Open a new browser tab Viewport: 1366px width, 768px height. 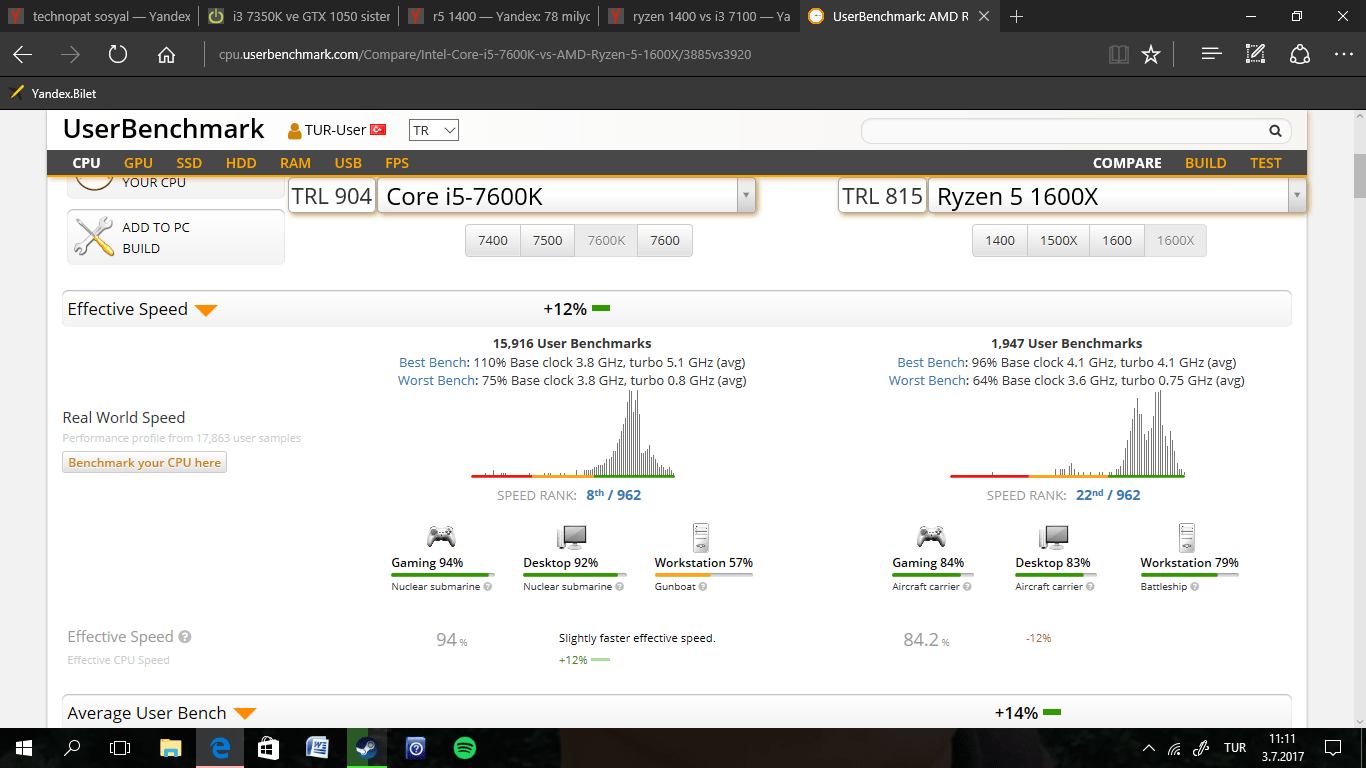tap(1017, 16)
